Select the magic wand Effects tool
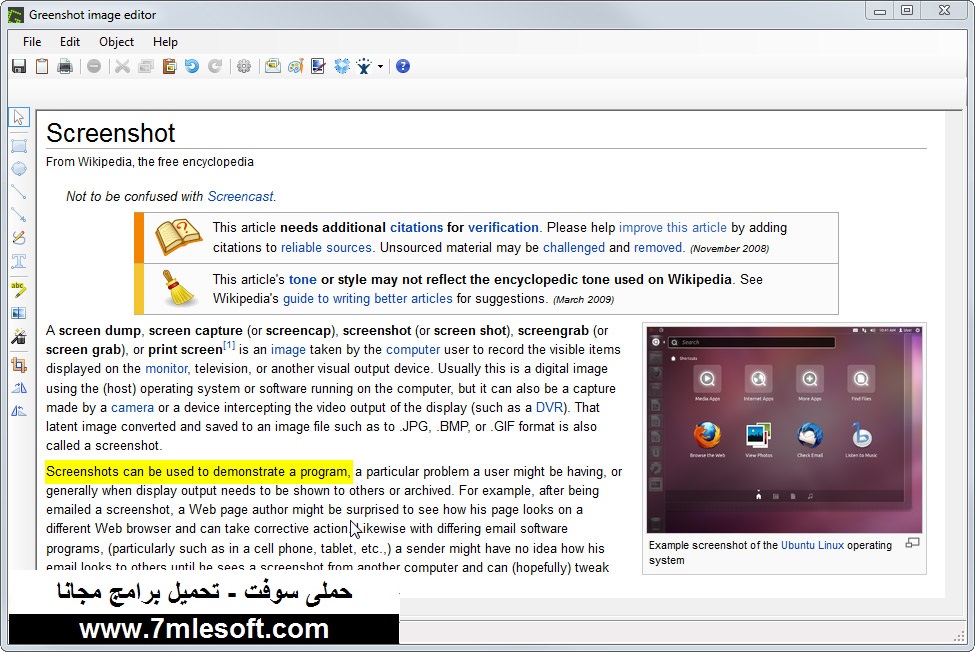 (19, 336)
